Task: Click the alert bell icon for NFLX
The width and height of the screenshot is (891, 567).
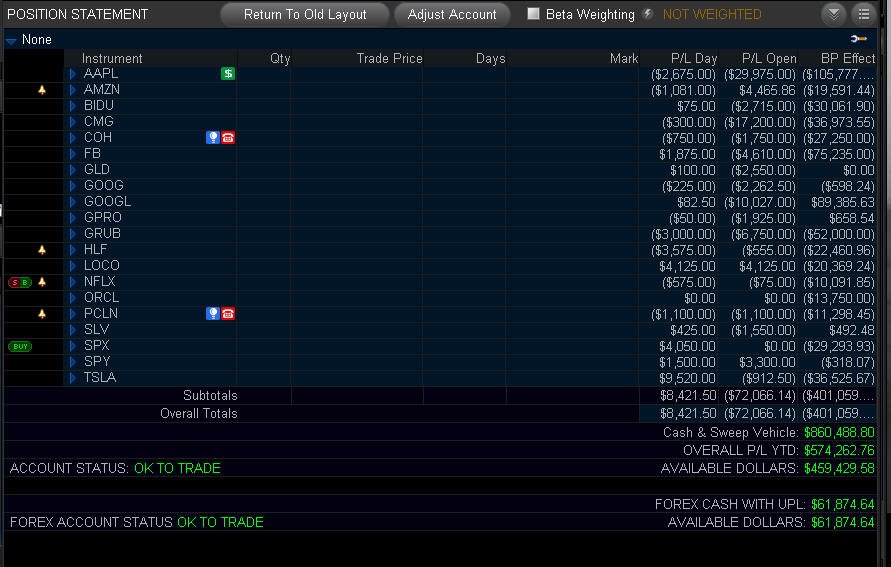Action: click(42, 282)
